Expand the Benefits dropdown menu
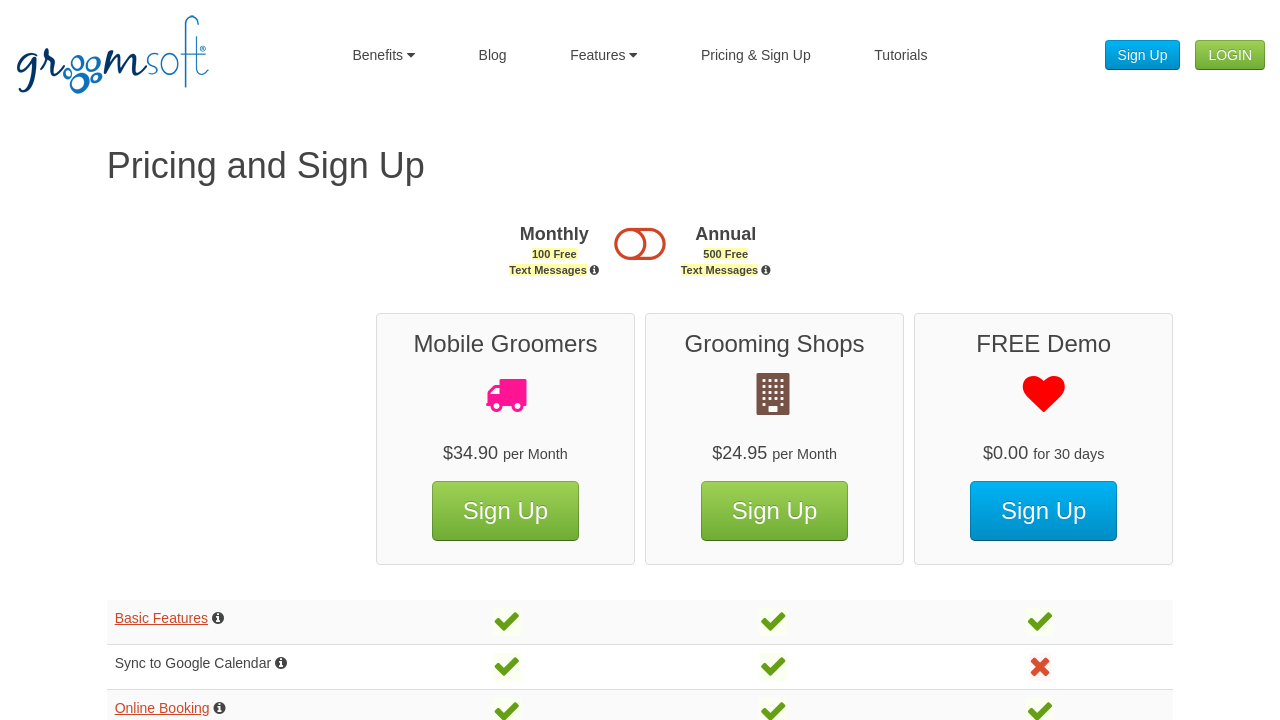This screenshot has width=1280, height=720. click(x=383, y=55)
